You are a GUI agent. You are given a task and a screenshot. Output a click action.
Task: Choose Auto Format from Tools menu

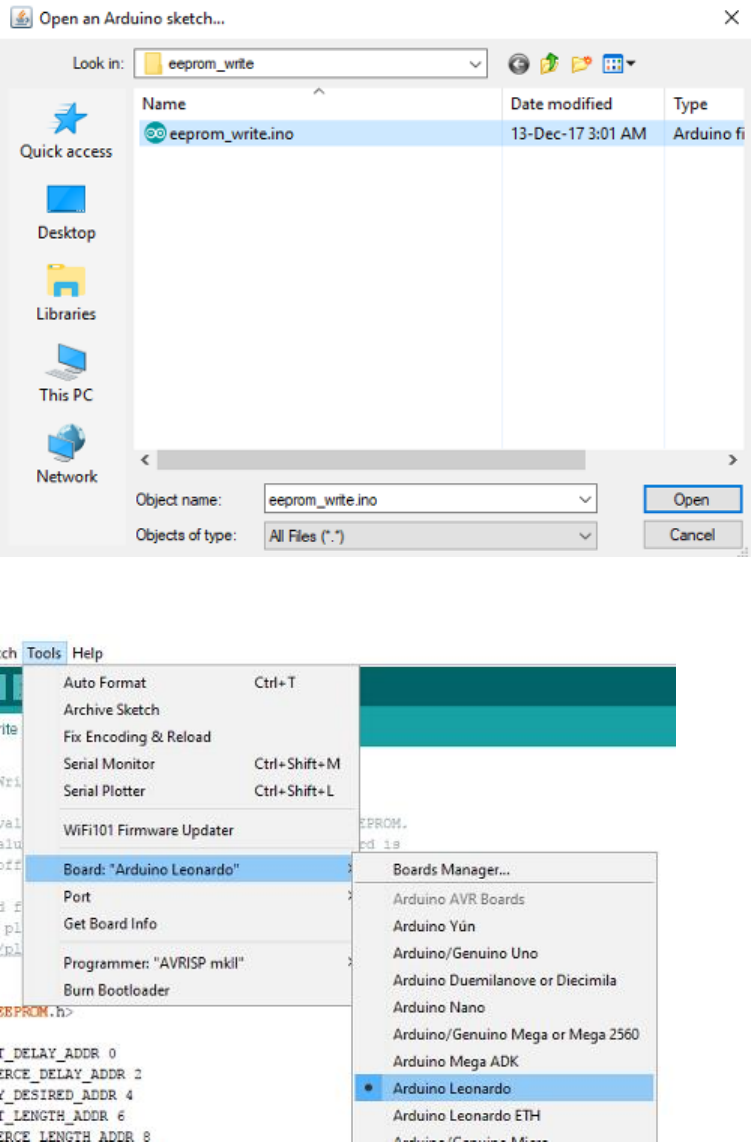click(x=189, y=683)
